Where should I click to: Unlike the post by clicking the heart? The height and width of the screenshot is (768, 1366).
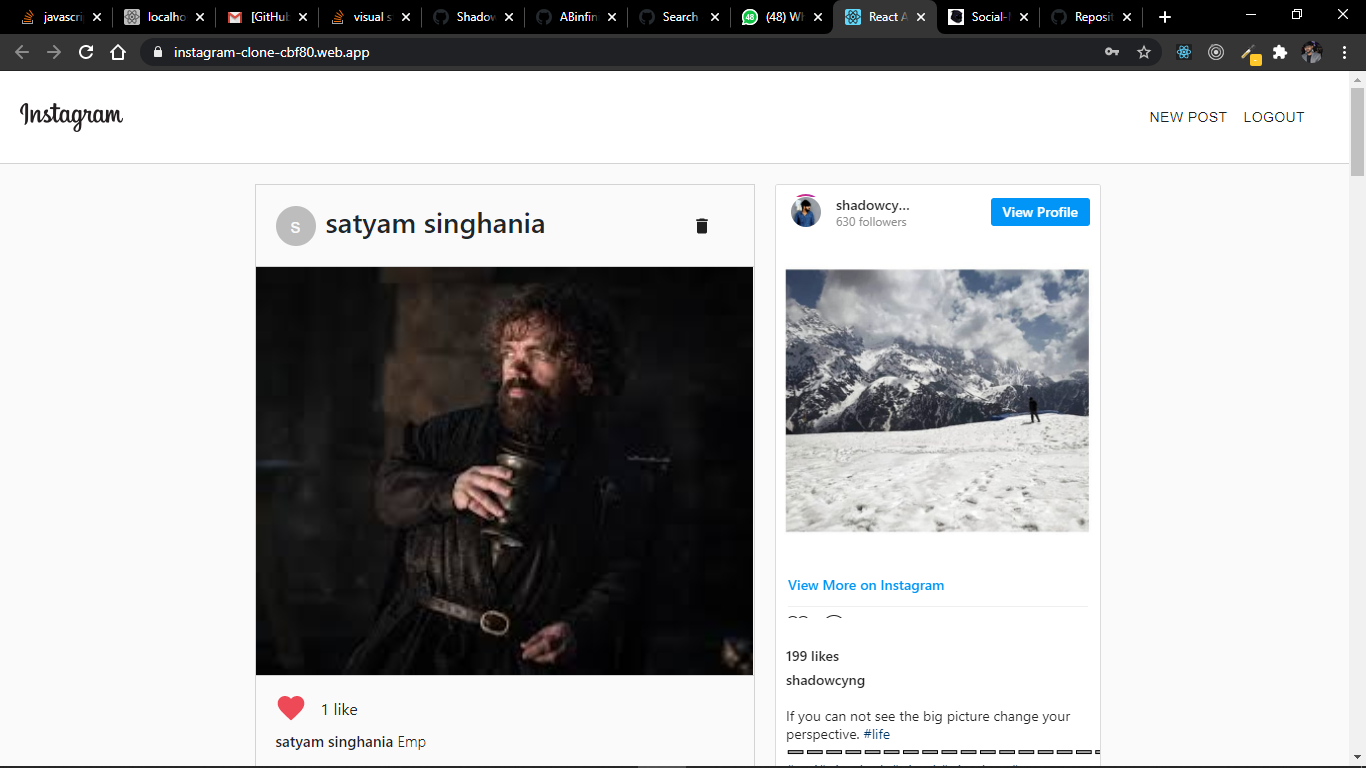tap(290, 707)
